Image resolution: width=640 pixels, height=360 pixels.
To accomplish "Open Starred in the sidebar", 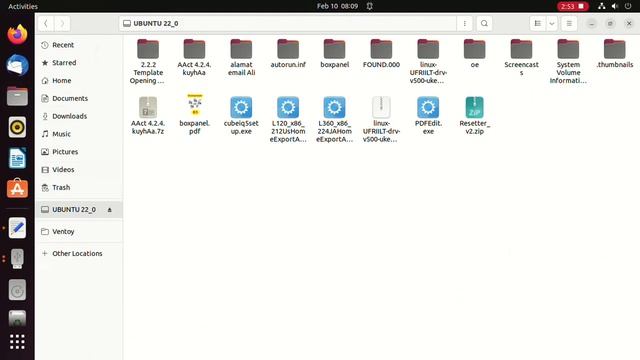I will point(79,62).
